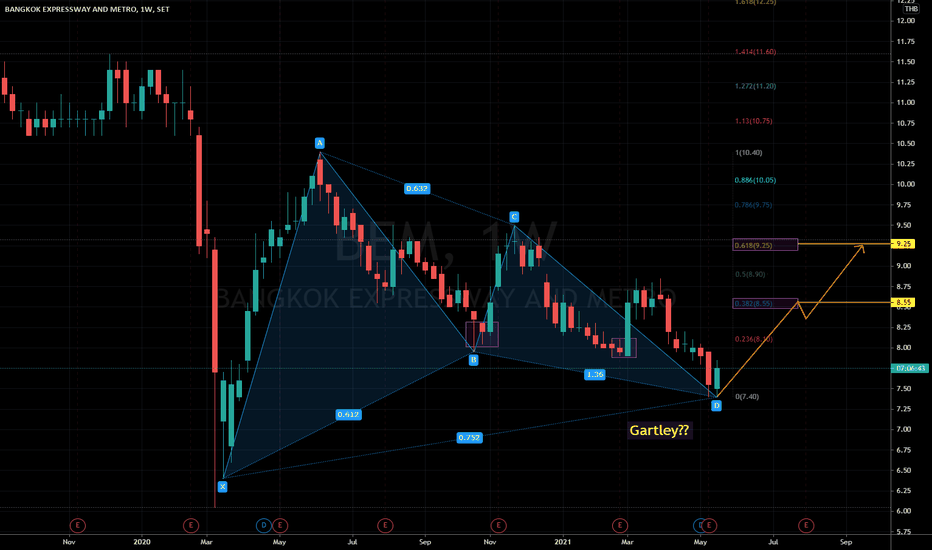The image size is (932, 550).
Task: Select the 1.272(11.20) Fibonacci level label
Action: [755, 86]
